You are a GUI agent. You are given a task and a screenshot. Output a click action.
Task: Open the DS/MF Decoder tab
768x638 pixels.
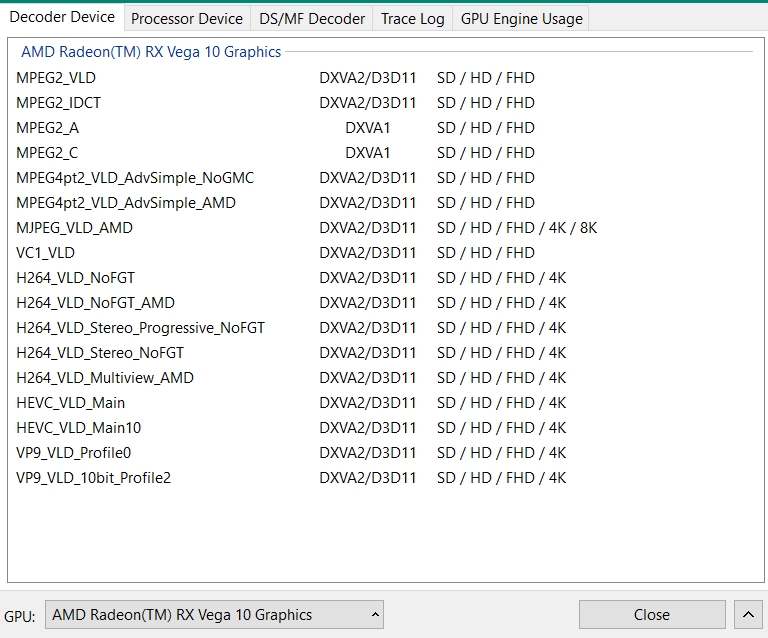point(312,19)
